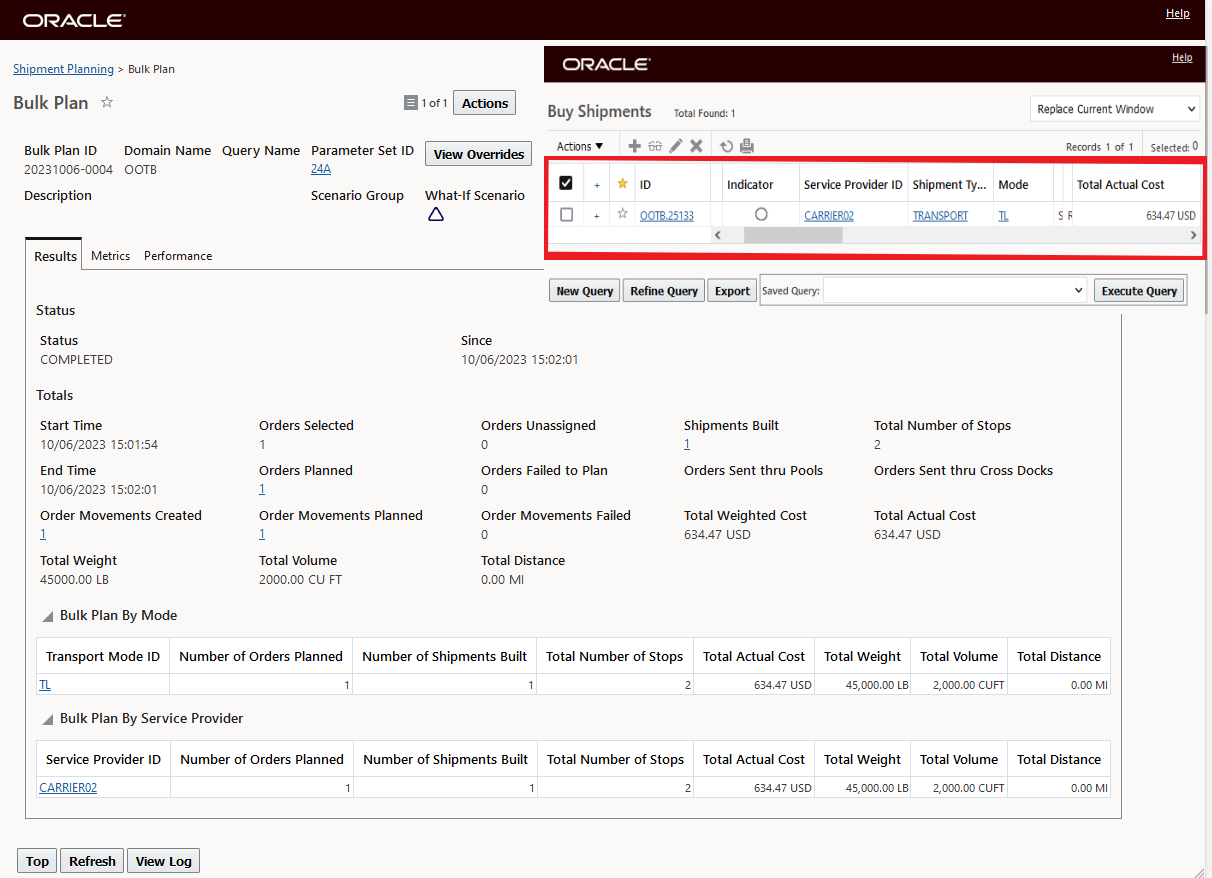Collapse the Bulk Plan By Mode section
The width and height of the screenshot is (1212, 878).
coord(48,616)
